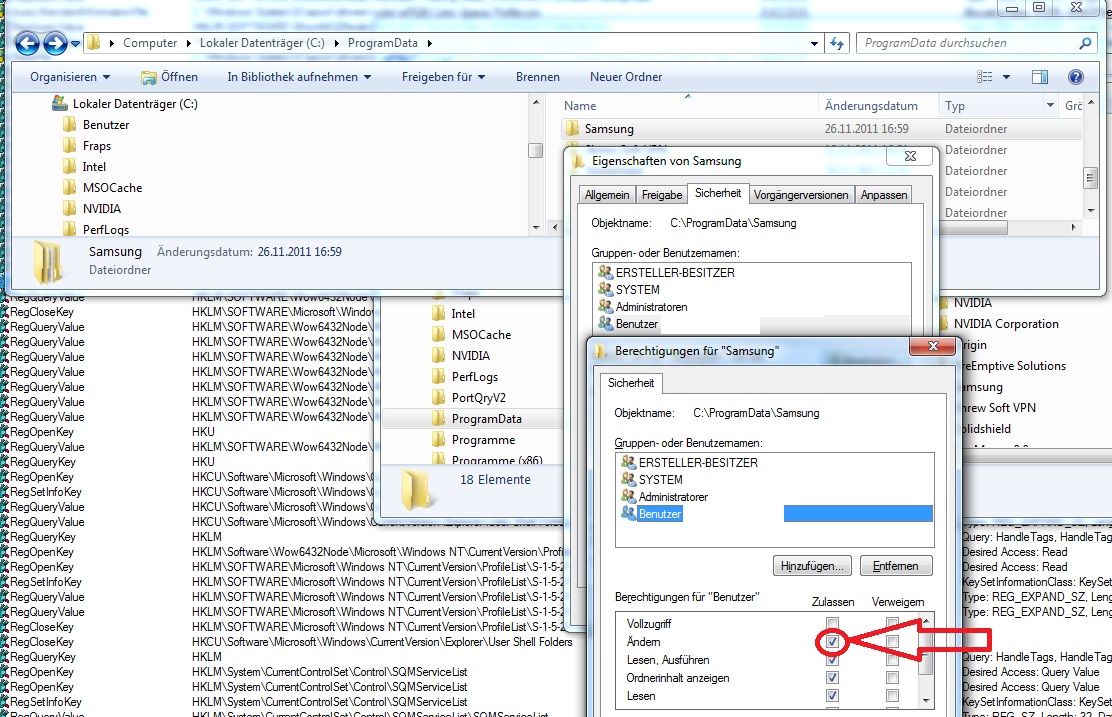Screen dimensions: 1112x717
Task: Check Vollzugriff Verweigern checkbox
Action: [x=892, y=623]
